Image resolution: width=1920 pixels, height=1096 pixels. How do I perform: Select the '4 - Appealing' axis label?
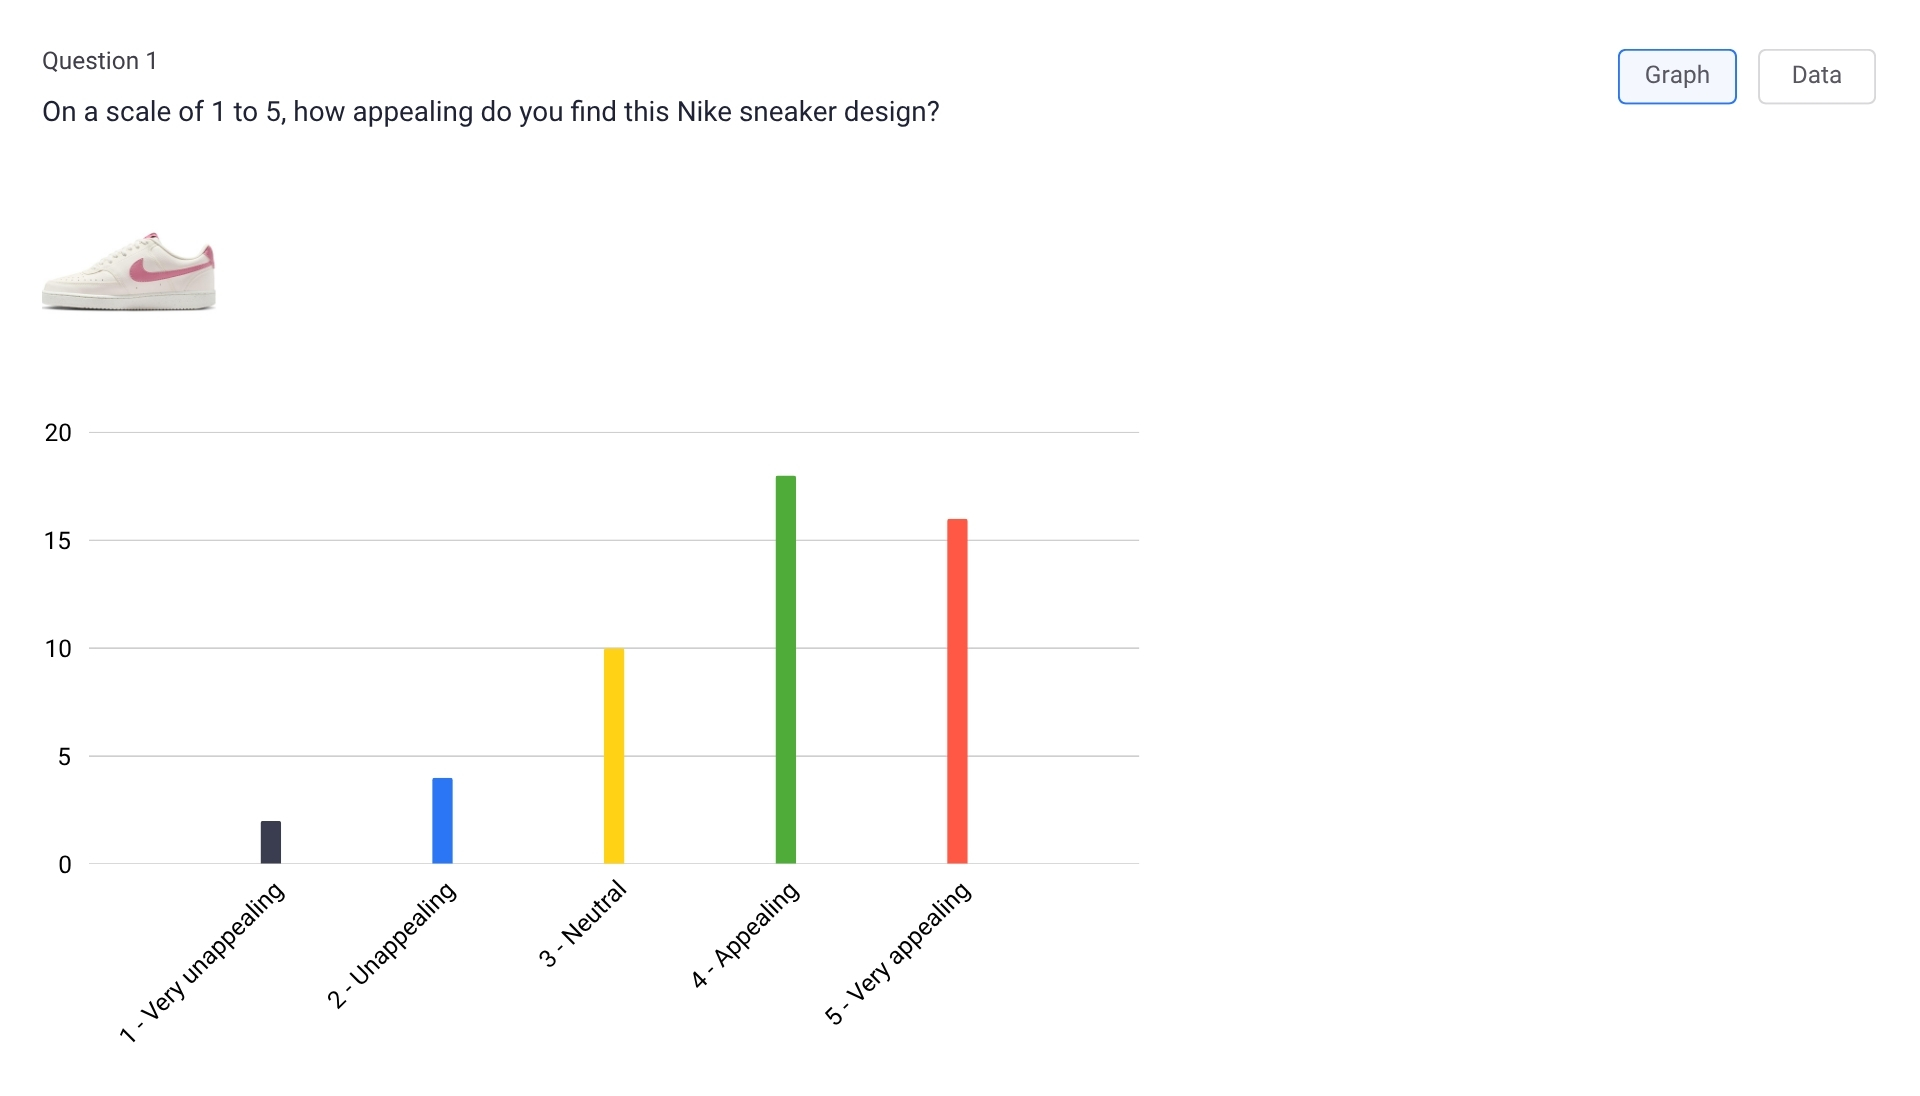click(745, 935)
